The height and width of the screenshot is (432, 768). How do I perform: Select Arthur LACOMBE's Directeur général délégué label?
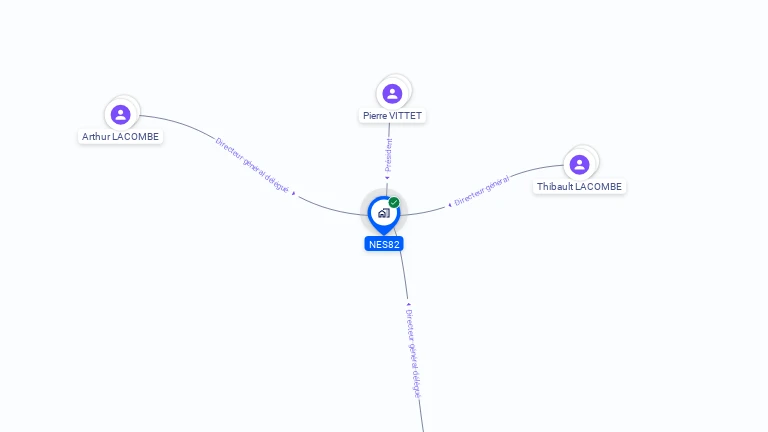coord(252,166)
